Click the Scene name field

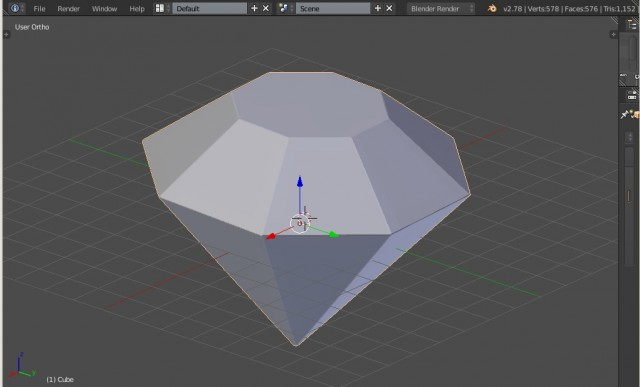point(333,8)
